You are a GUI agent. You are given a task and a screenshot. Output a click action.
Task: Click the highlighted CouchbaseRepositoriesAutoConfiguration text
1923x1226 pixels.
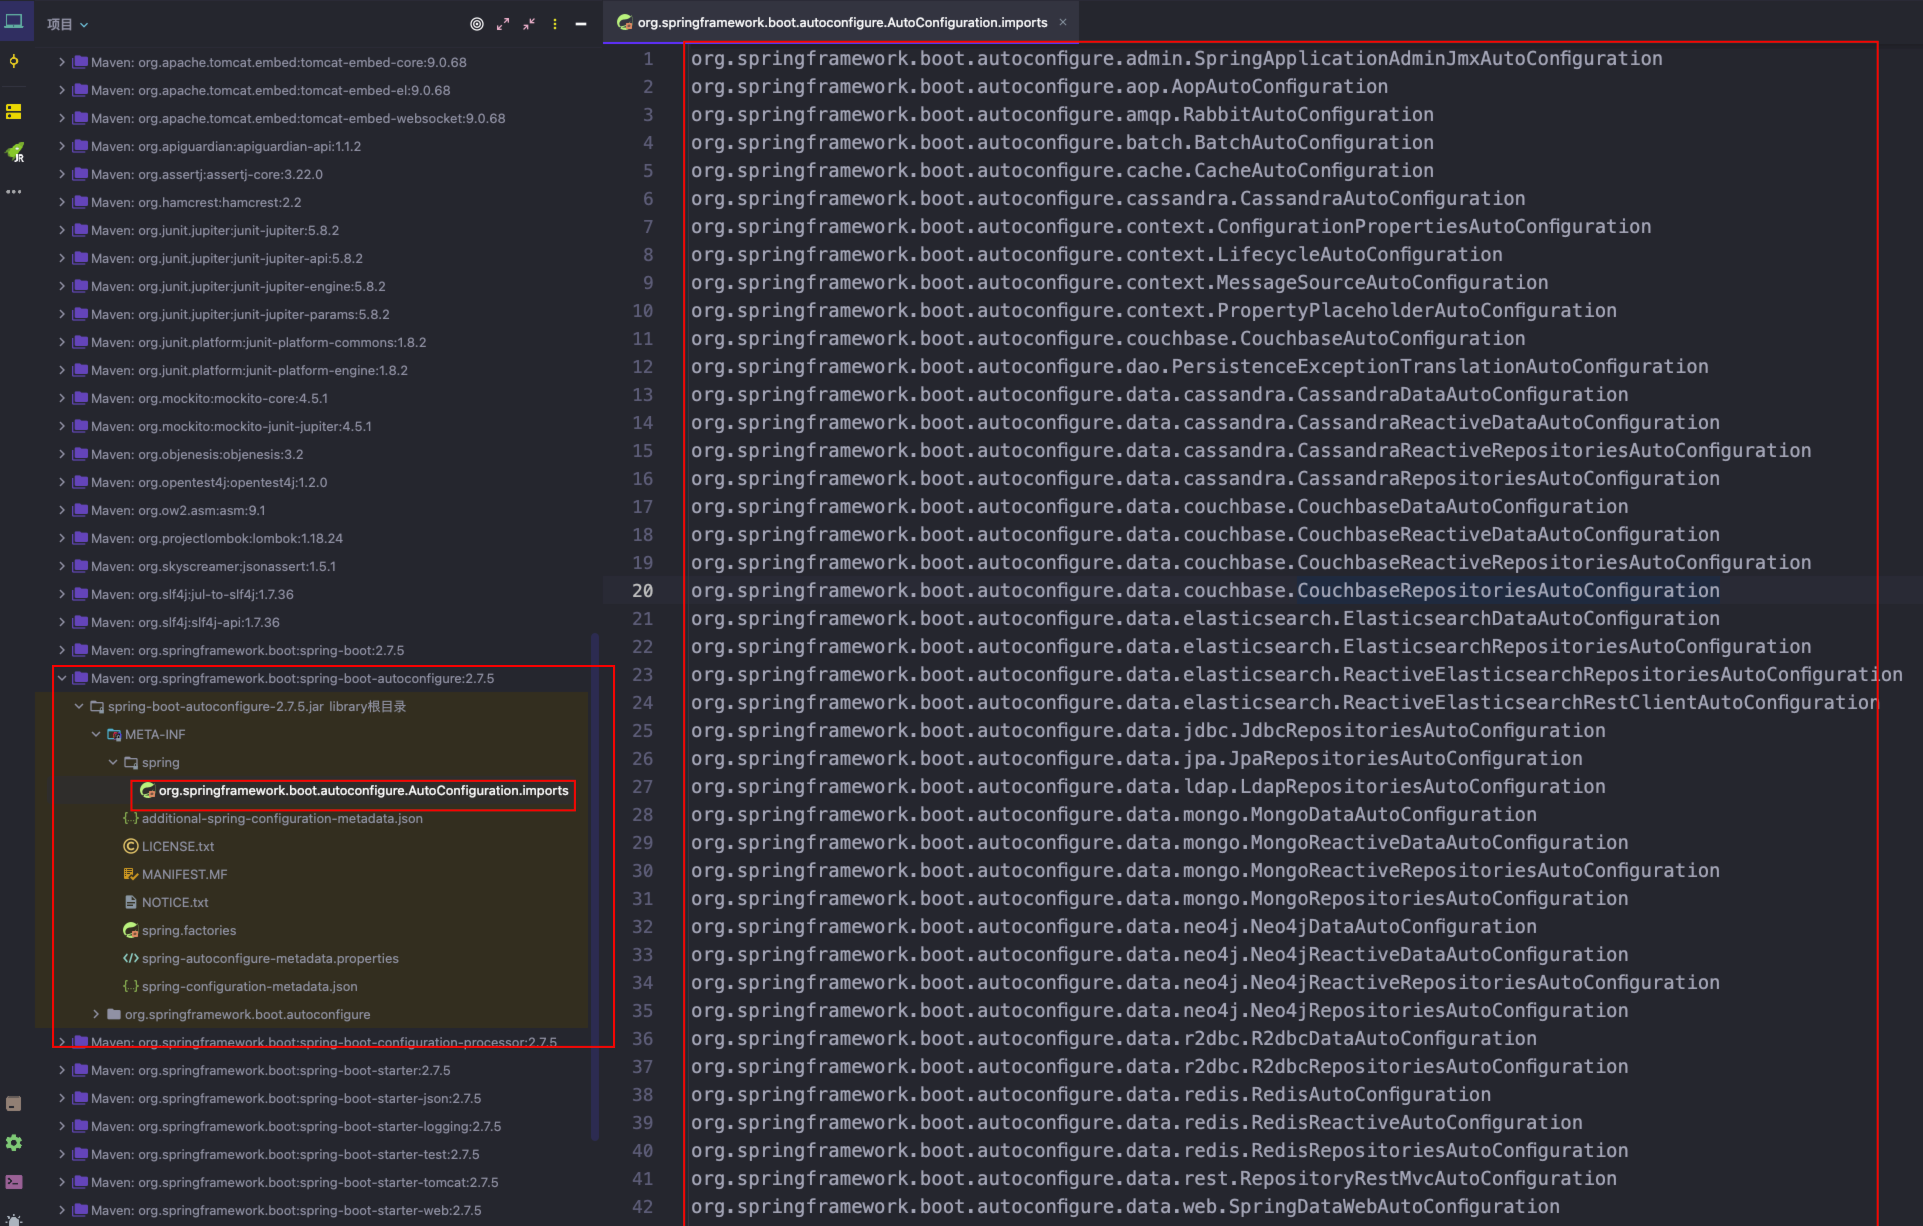coord(1508,591)
